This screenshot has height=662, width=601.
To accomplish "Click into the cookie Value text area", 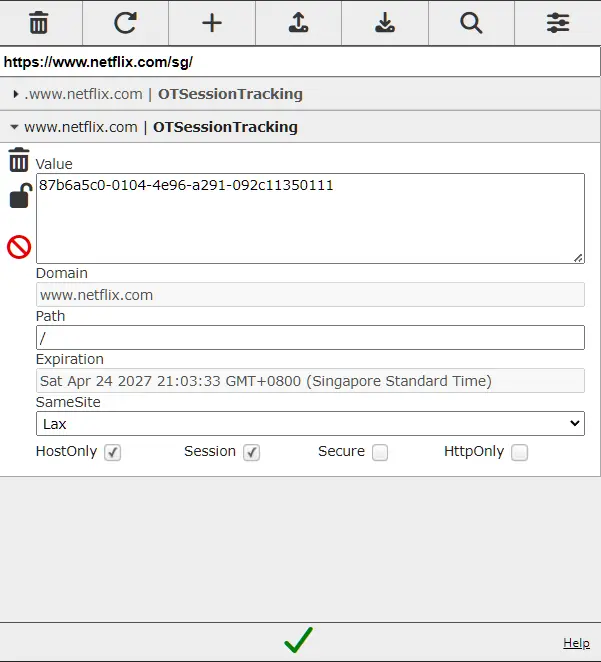I will [310, 218].
